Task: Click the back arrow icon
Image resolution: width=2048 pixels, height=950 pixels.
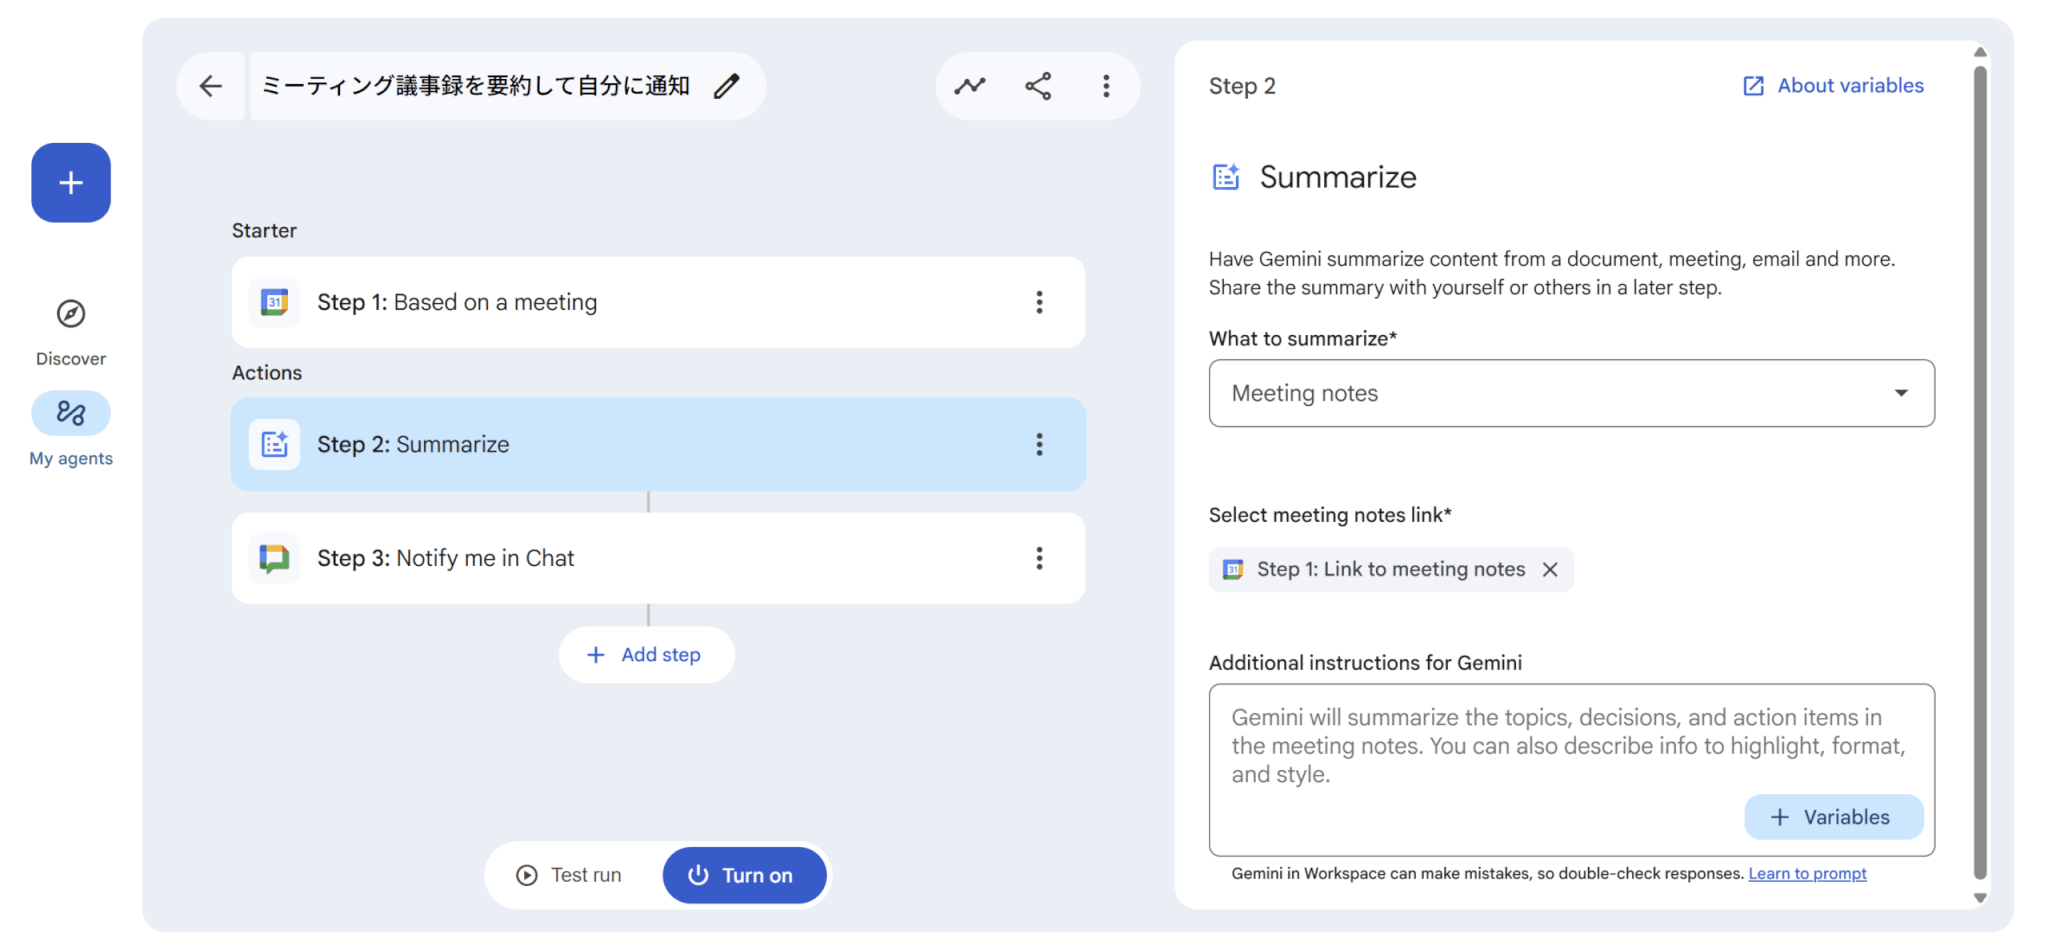Action: (210, 86)
